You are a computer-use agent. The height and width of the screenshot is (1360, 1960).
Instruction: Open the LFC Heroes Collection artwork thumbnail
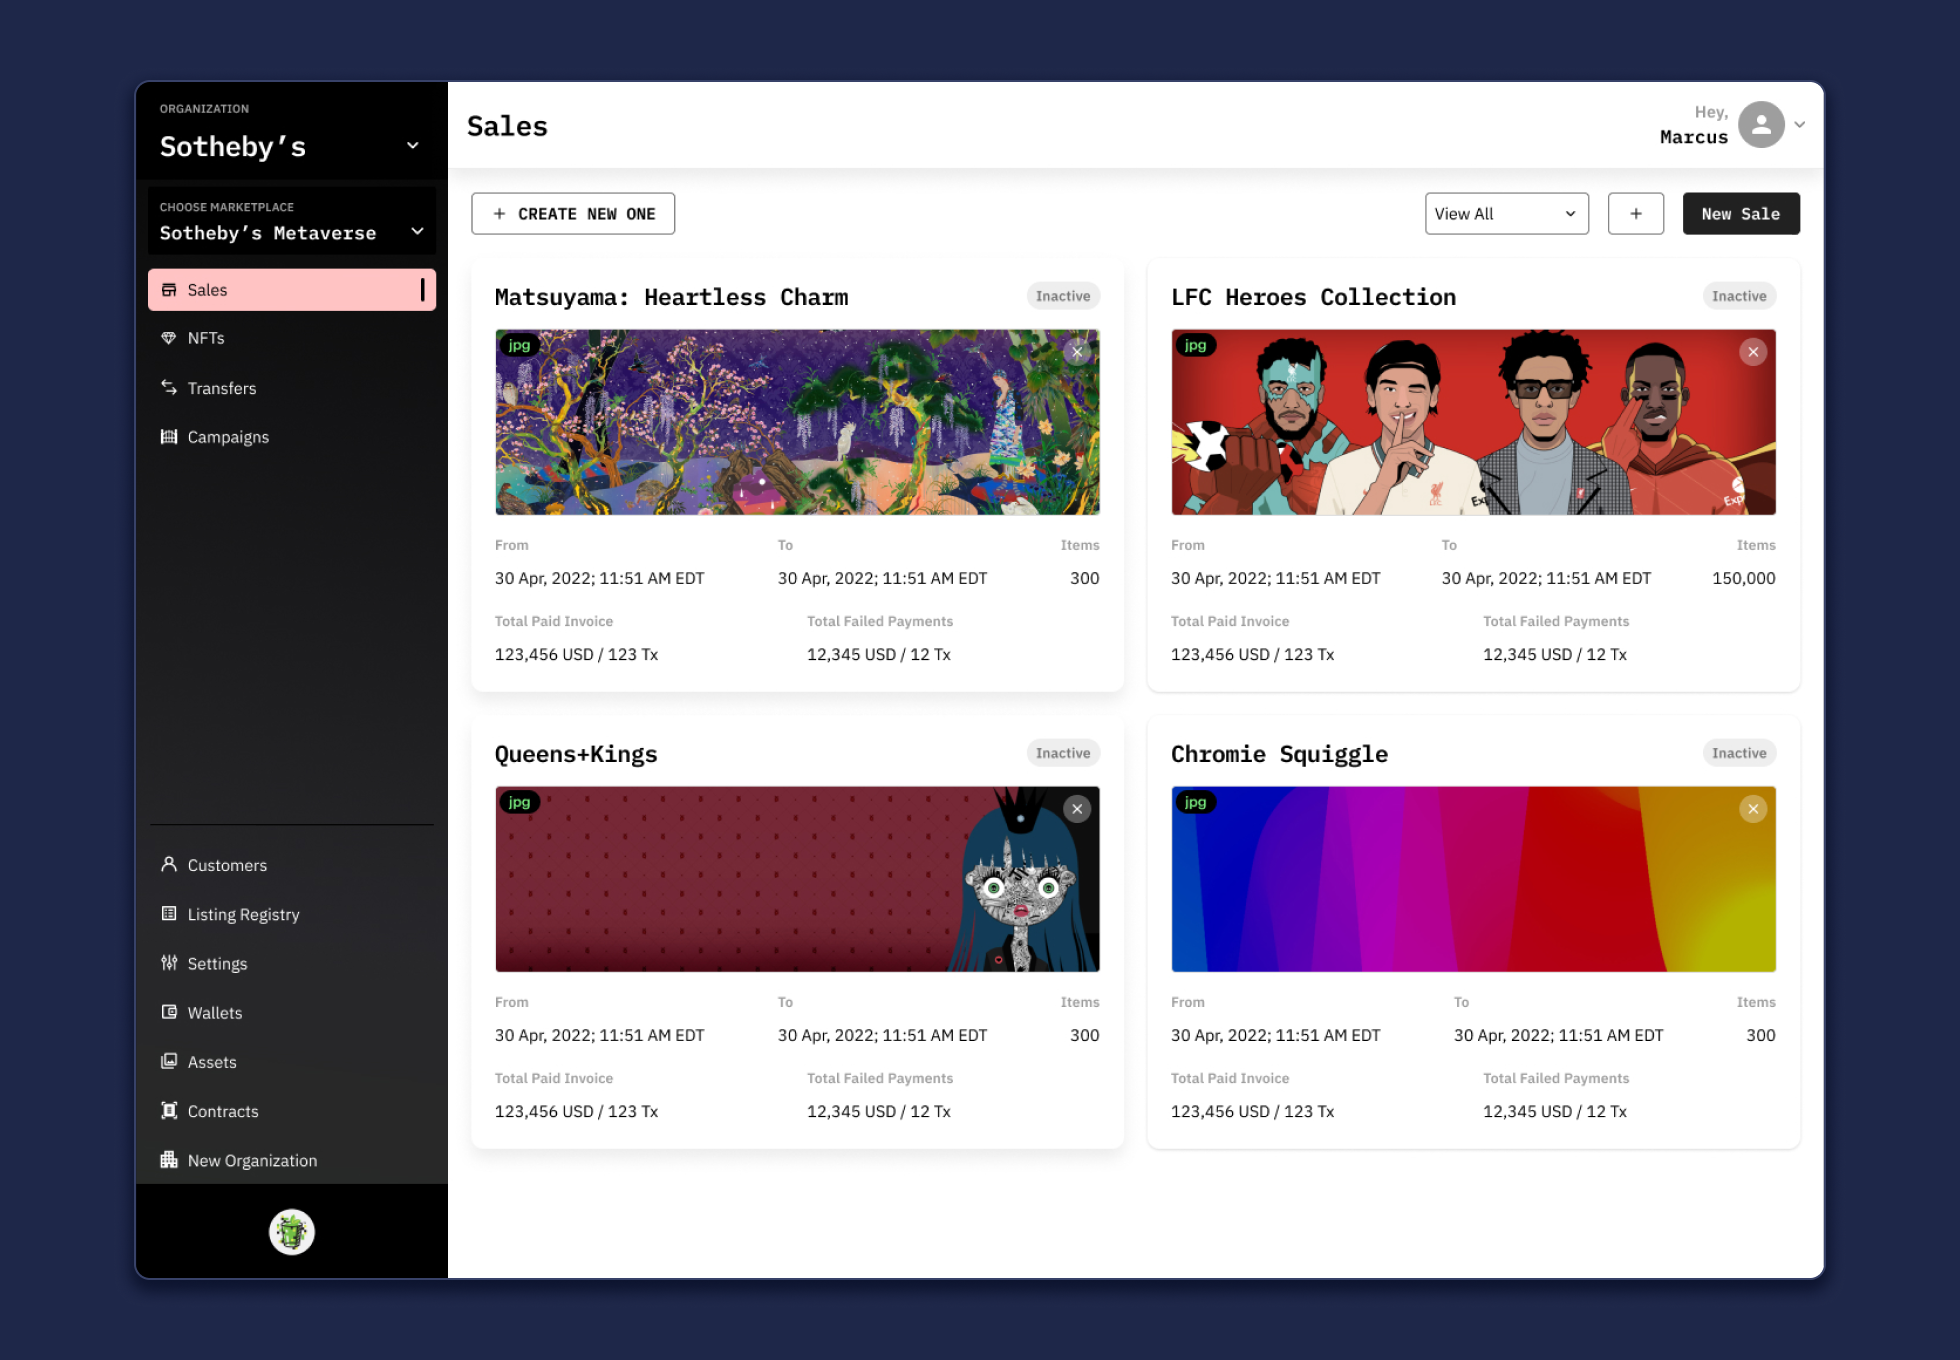point(1473,422)
